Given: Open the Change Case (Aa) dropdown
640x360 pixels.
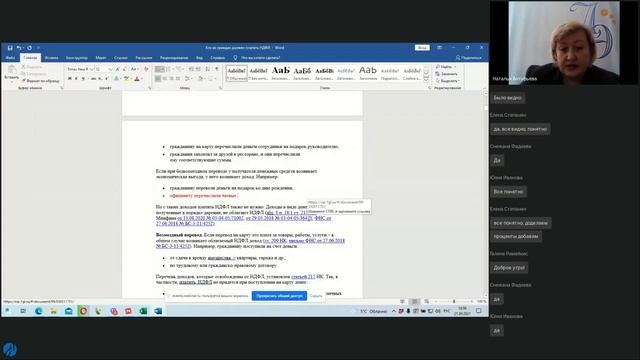Looking at the screenshot, I should coord(134,69).
